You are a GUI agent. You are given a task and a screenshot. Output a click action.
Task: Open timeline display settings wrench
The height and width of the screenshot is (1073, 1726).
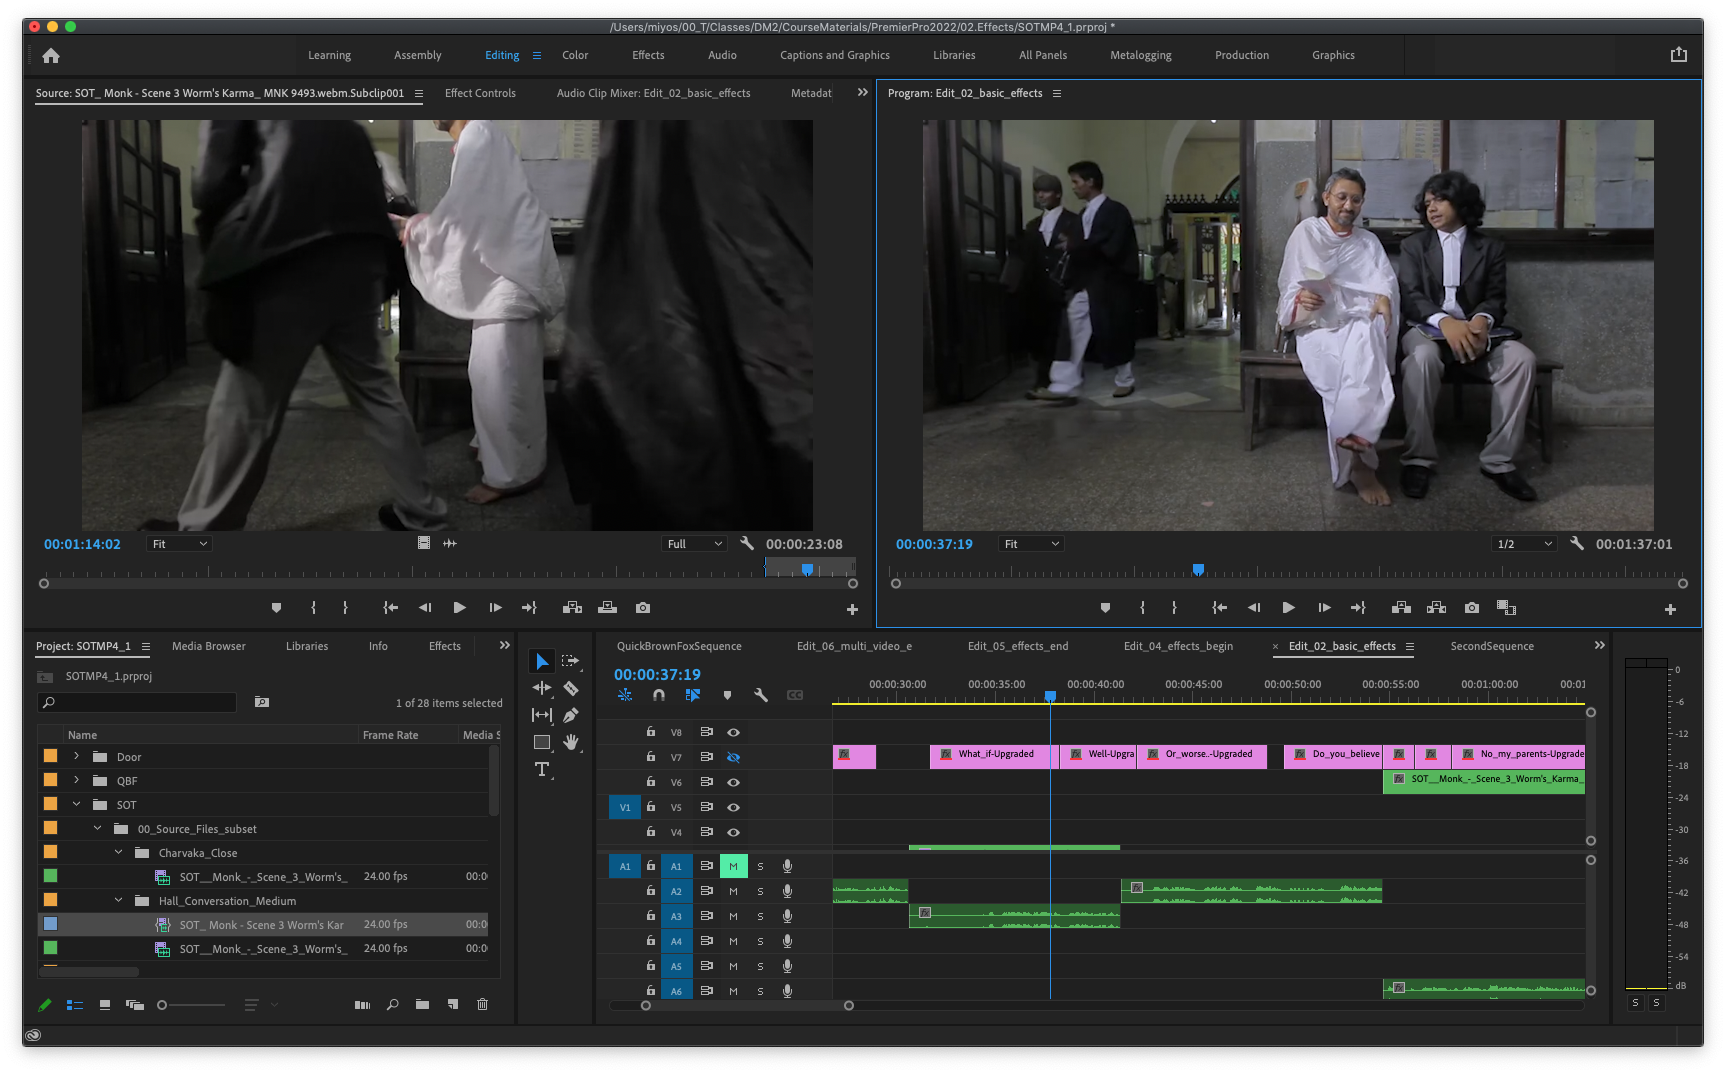click(x=760, y=695)
